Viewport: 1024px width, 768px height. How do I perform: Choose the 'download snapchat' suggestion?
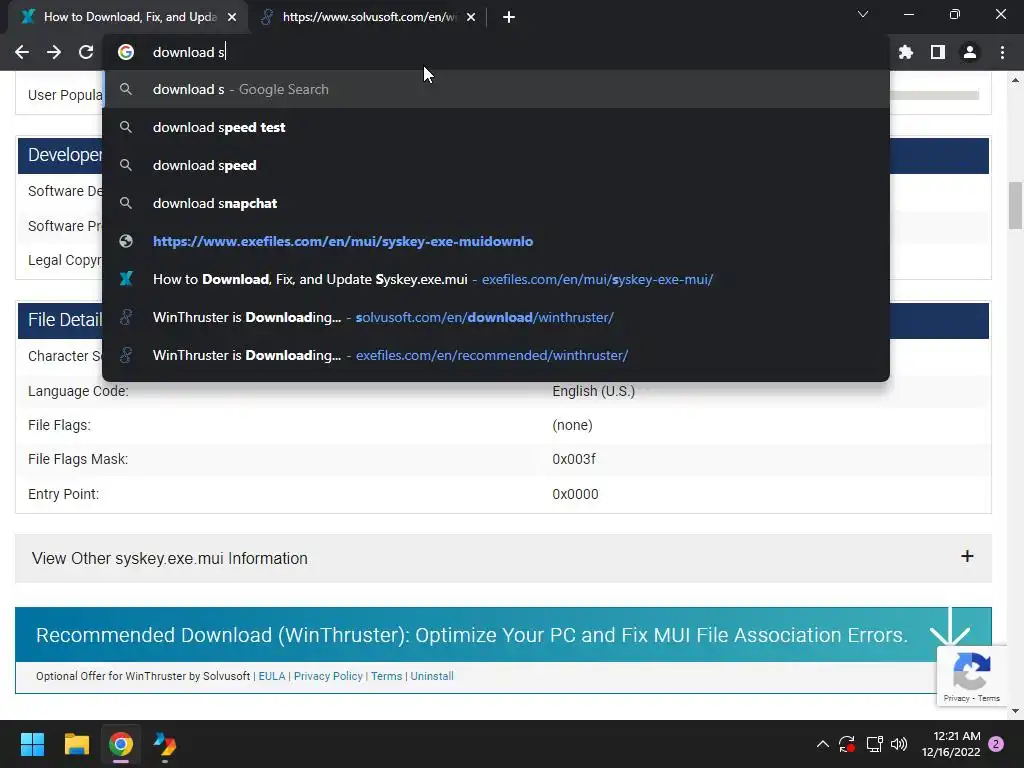[x=496, y=203]
